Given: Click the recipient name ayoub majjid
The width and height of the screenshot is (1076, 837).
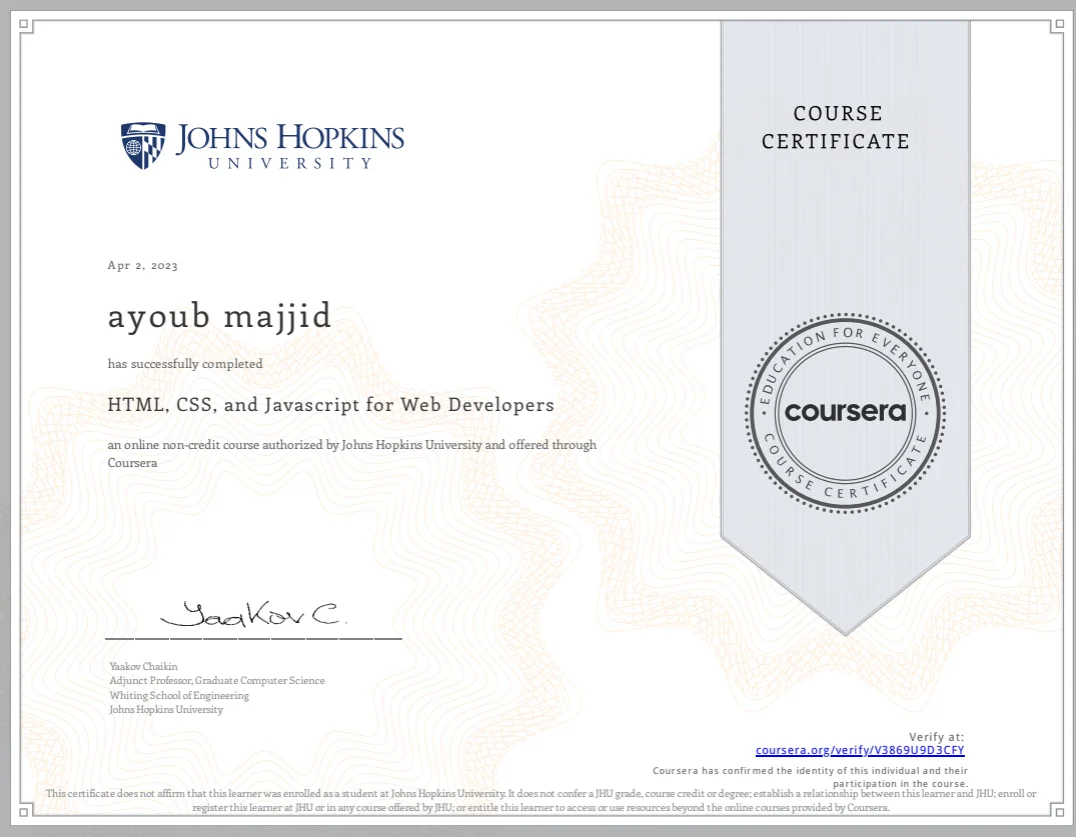Looking at the screenshot, I should pos(219,315).
